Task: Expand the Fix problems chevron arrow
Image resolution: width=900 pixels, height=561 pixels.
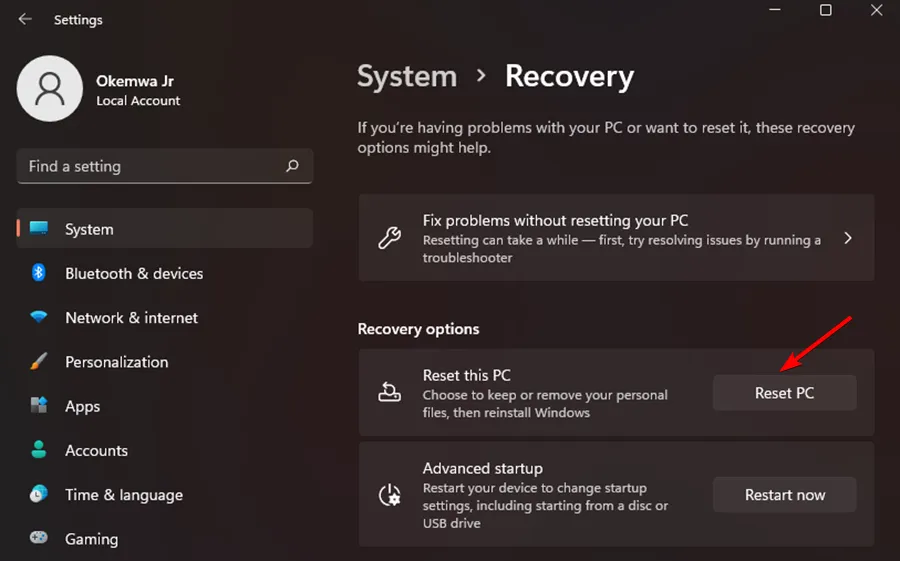Action: click(x=847, y=238)
